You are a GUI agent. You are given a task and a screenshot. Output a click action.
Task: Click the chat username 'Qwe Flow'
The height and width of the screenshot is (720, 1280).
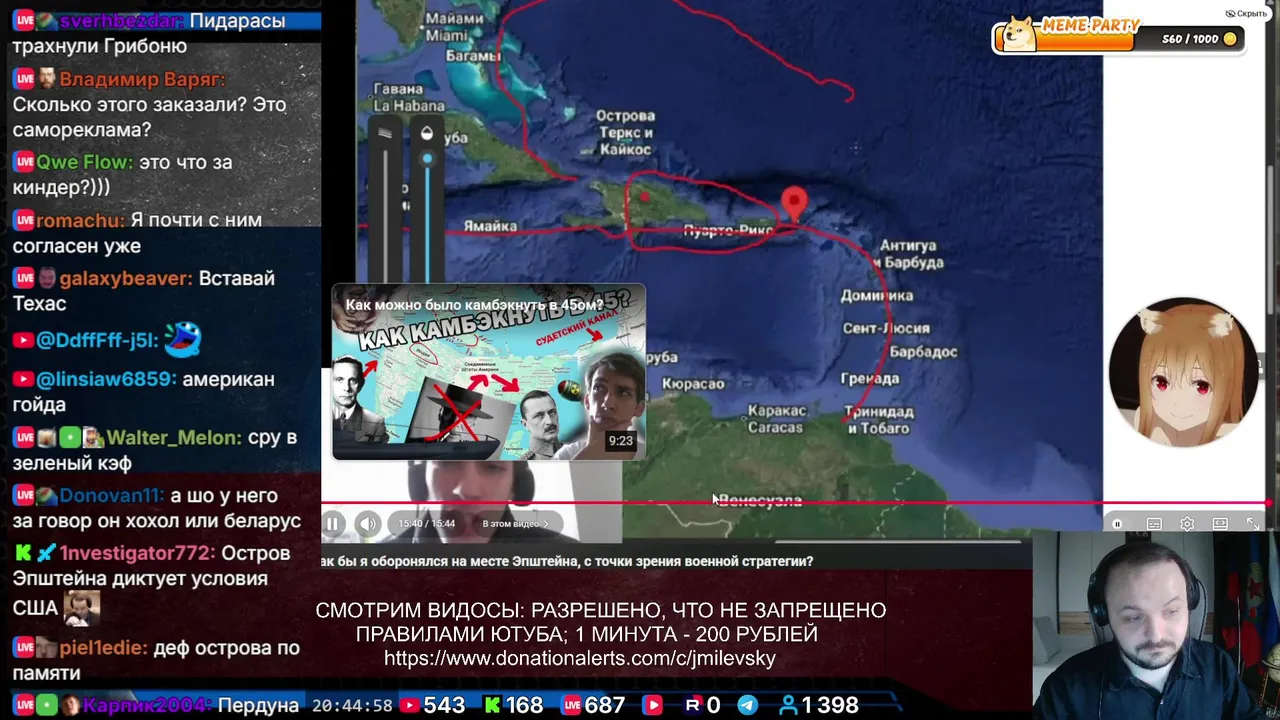[84, 162]
